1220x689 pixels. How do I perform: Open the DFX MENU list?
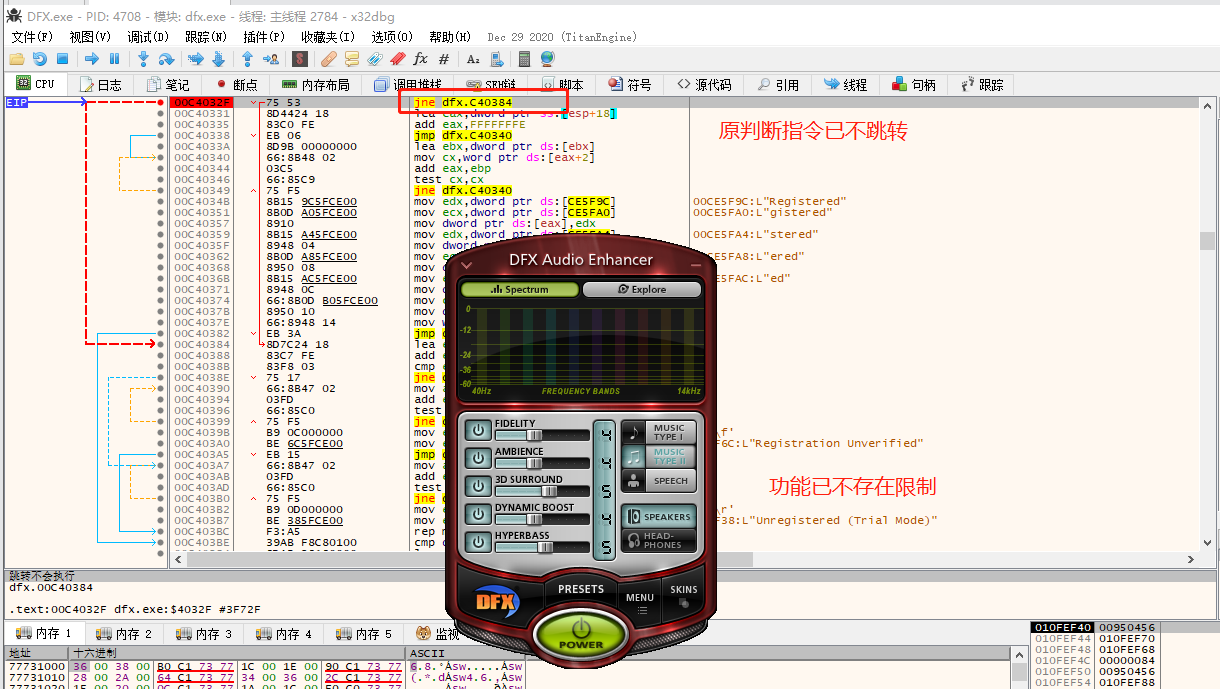640,602
